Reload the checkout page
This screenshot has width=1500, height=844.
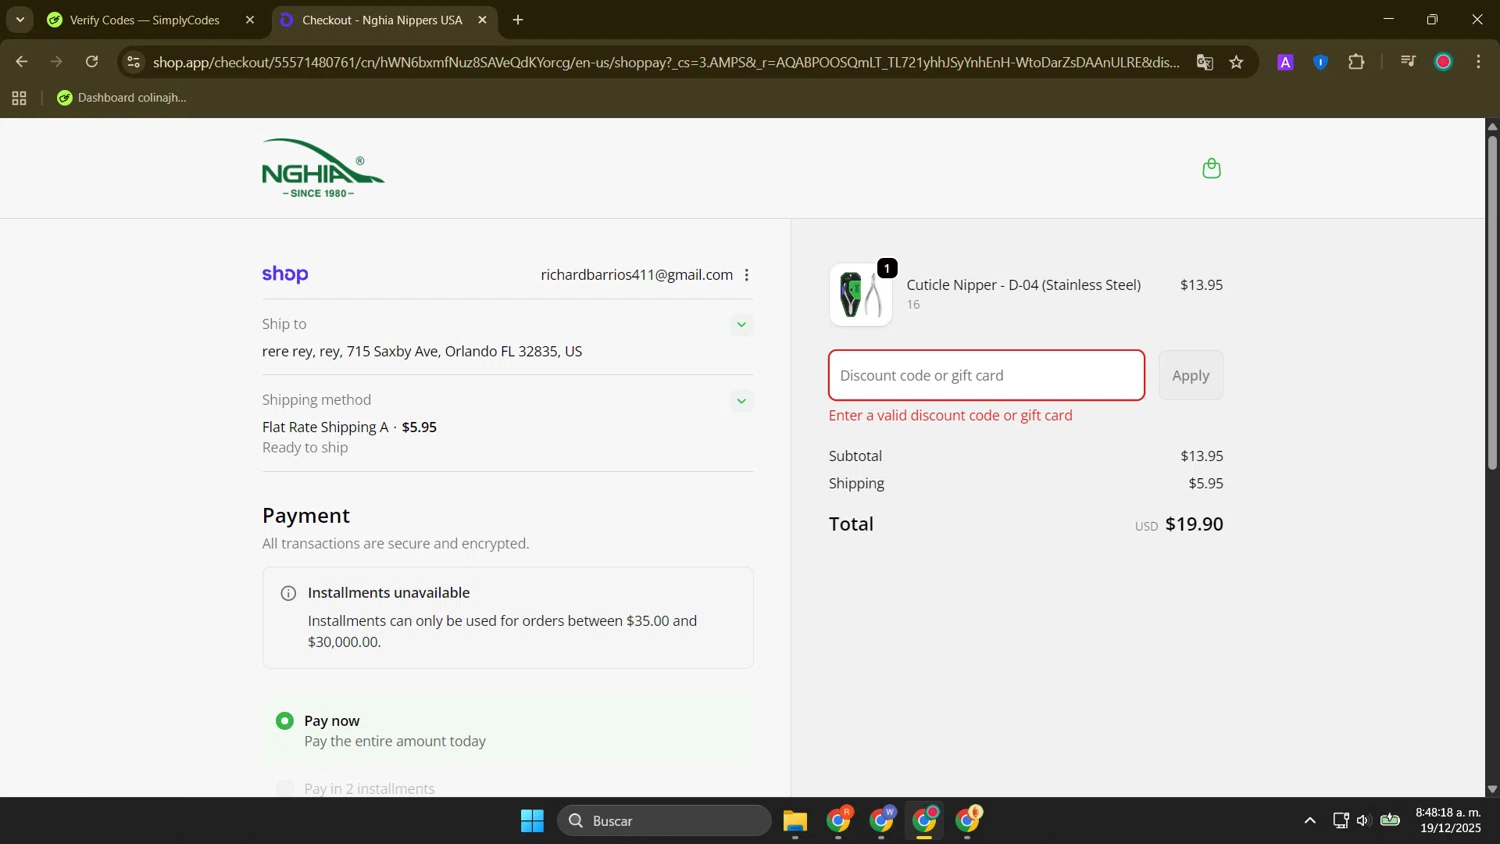pyautogui.click(x=92, y=62)
